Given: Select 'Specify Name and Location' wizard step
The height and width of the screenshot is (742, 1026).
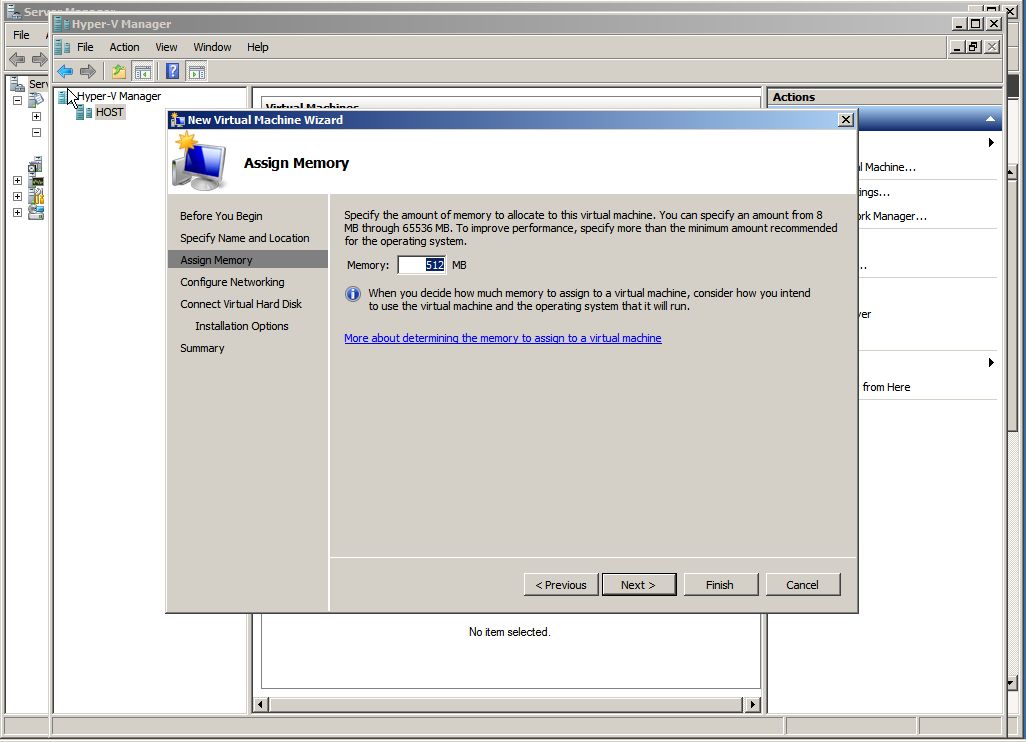Looking at the screenshot, I should pos(245,238).
